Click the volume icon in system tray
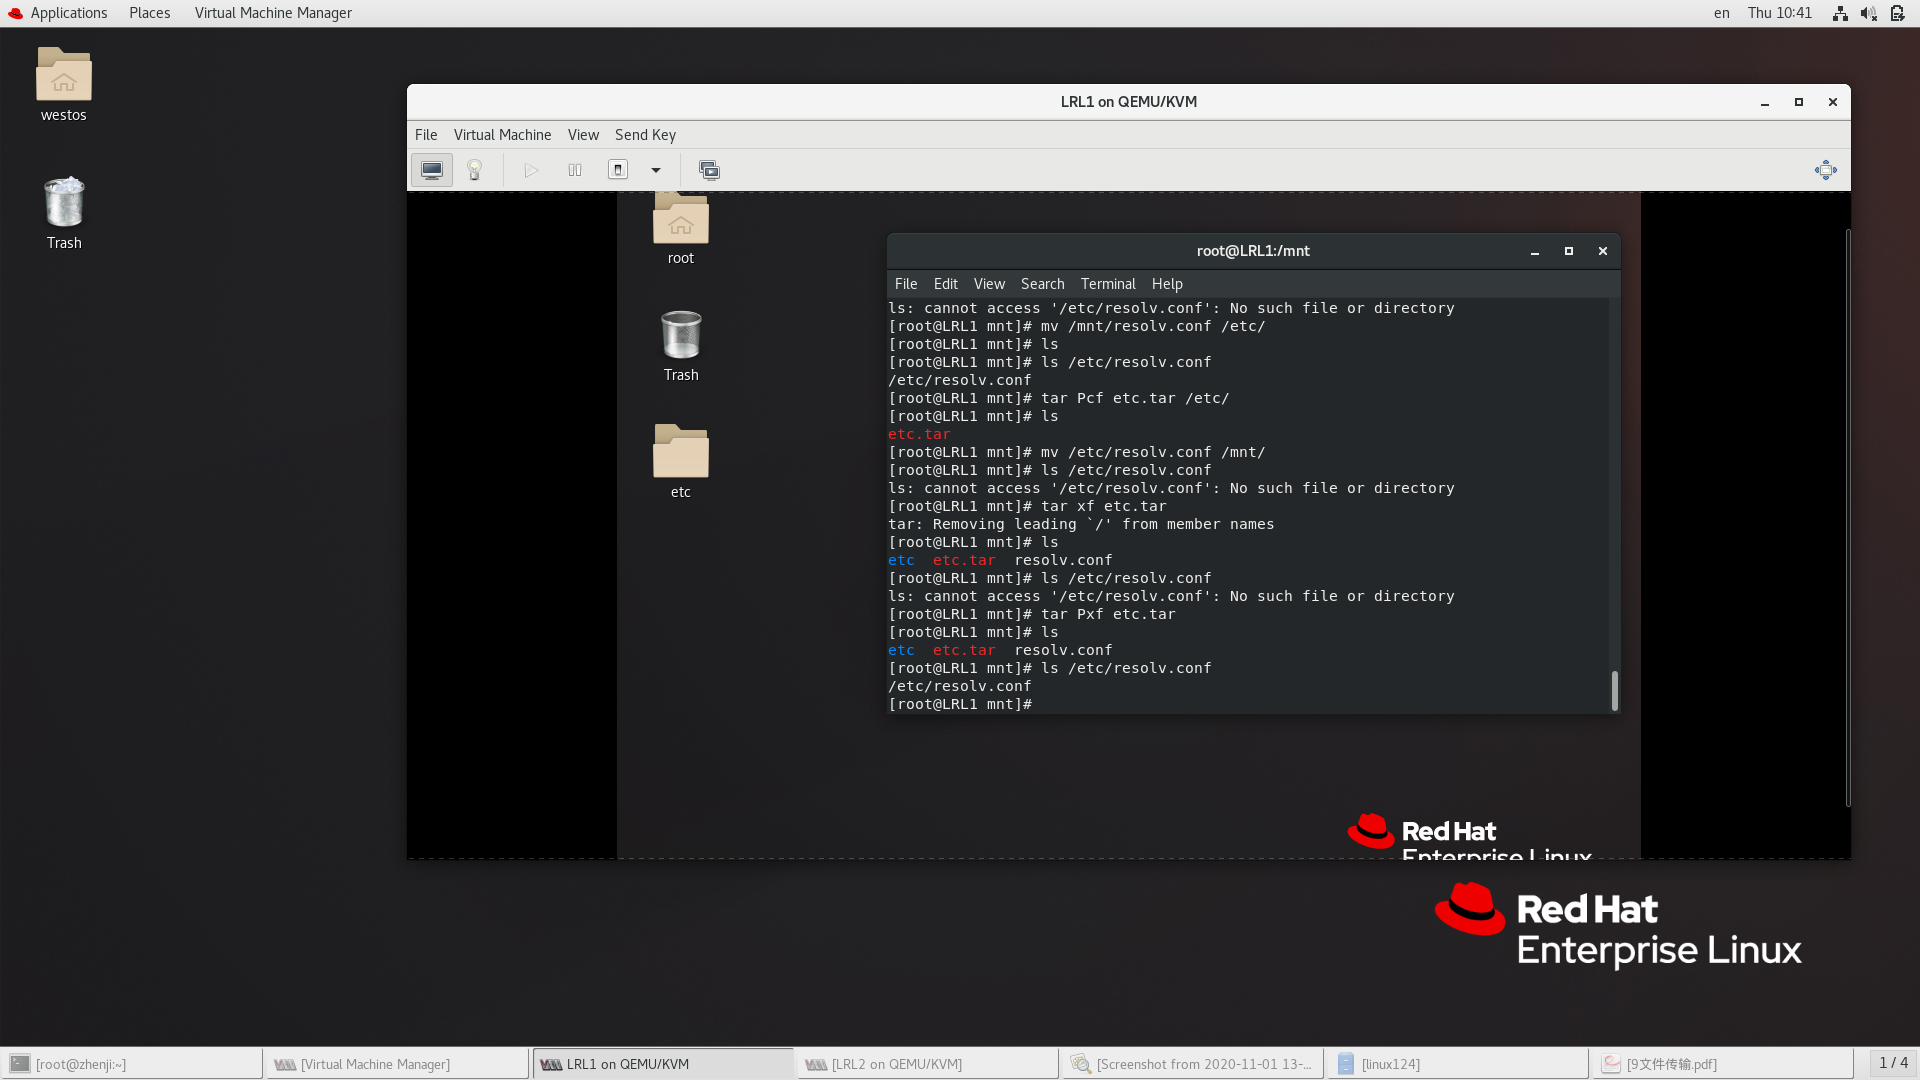Image resolution: width=1920 pixels, height=1080 pixels. 1868,13
